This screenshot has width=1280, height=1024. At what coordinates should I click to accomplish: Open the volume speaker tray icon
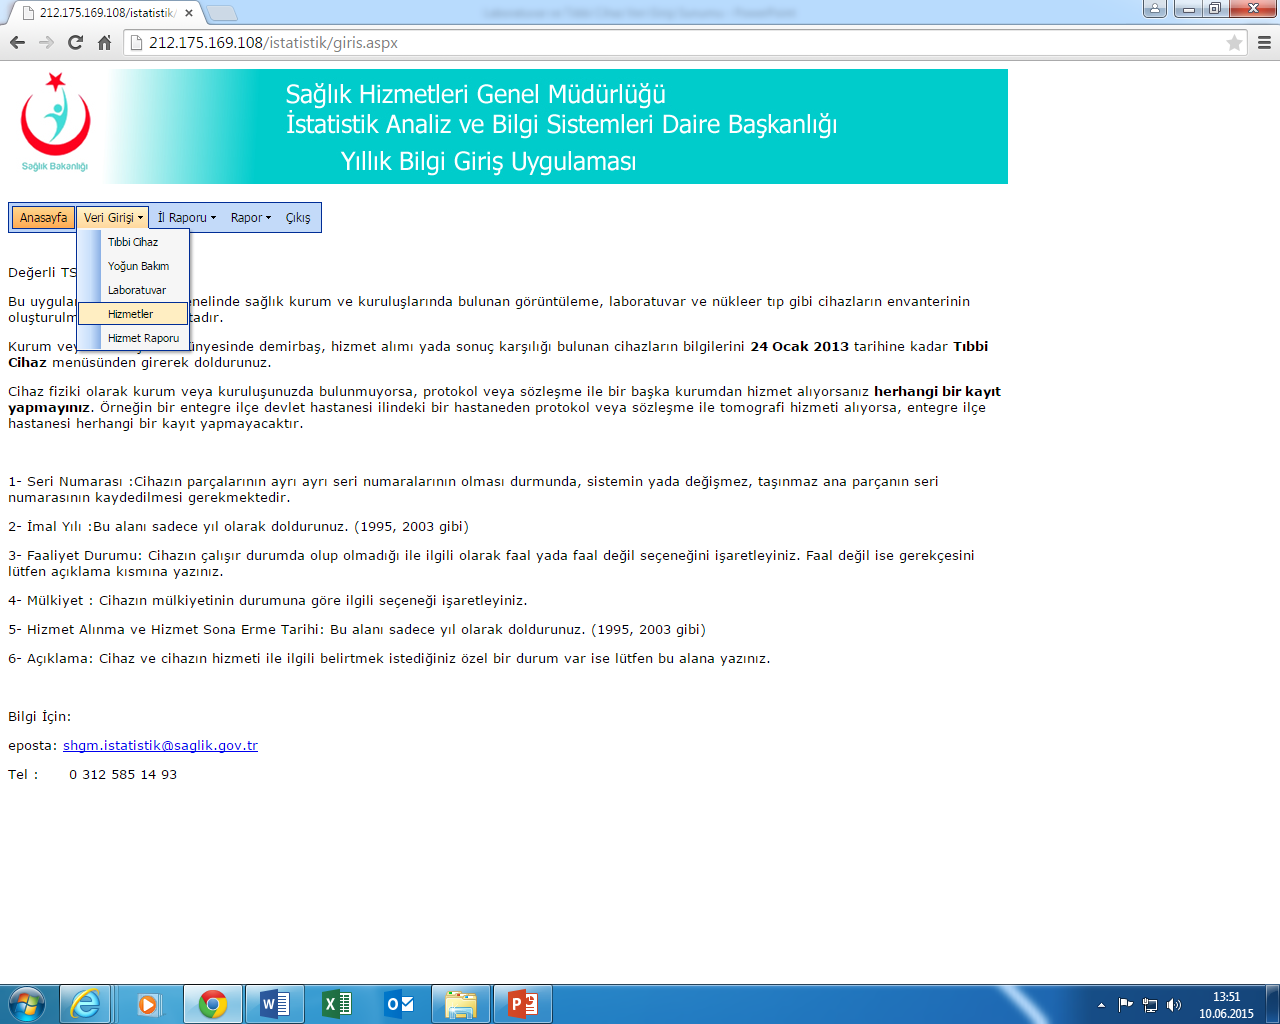(x=1174, y=1005)
